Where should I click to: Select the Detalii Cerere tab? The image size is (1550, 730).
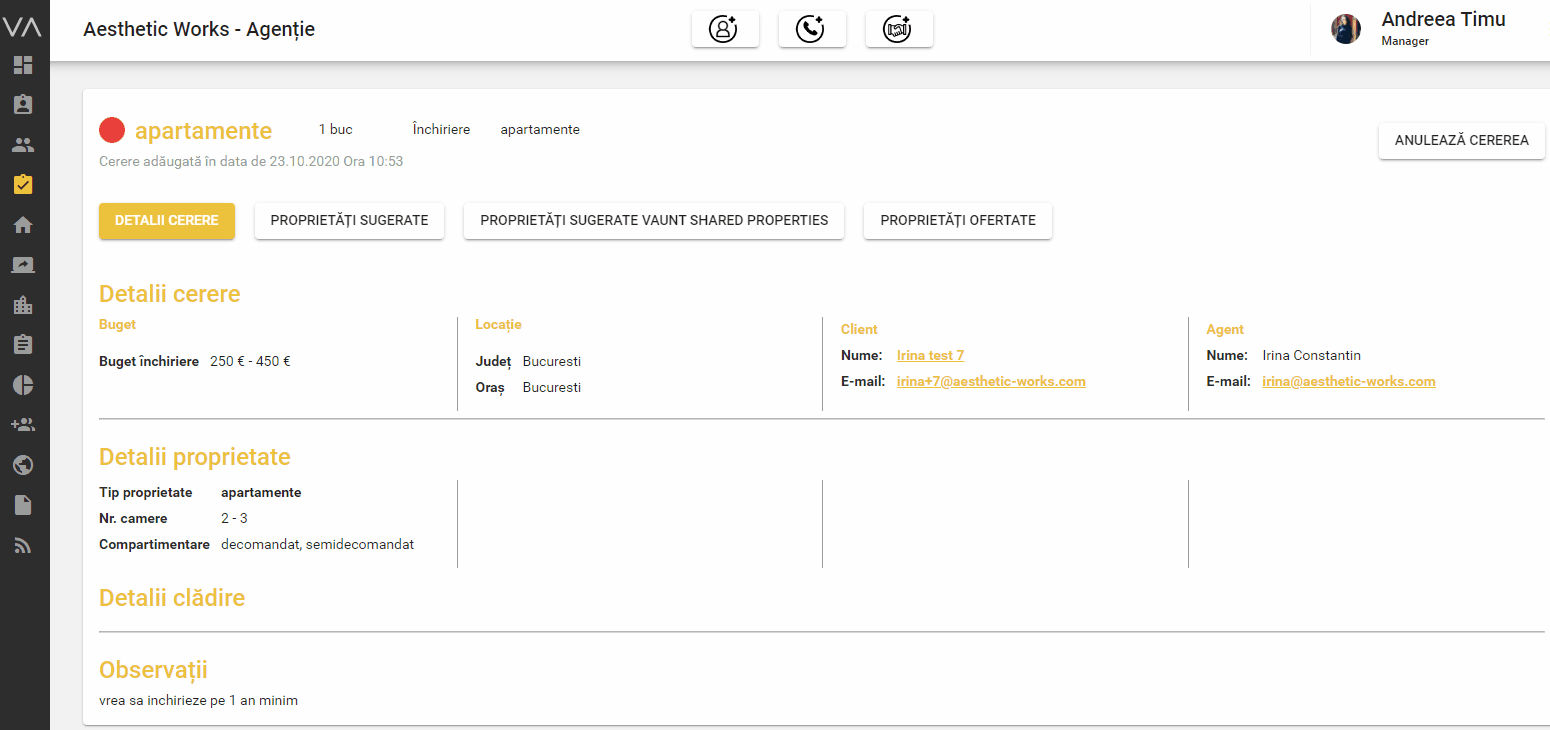[x=166, y=221]
